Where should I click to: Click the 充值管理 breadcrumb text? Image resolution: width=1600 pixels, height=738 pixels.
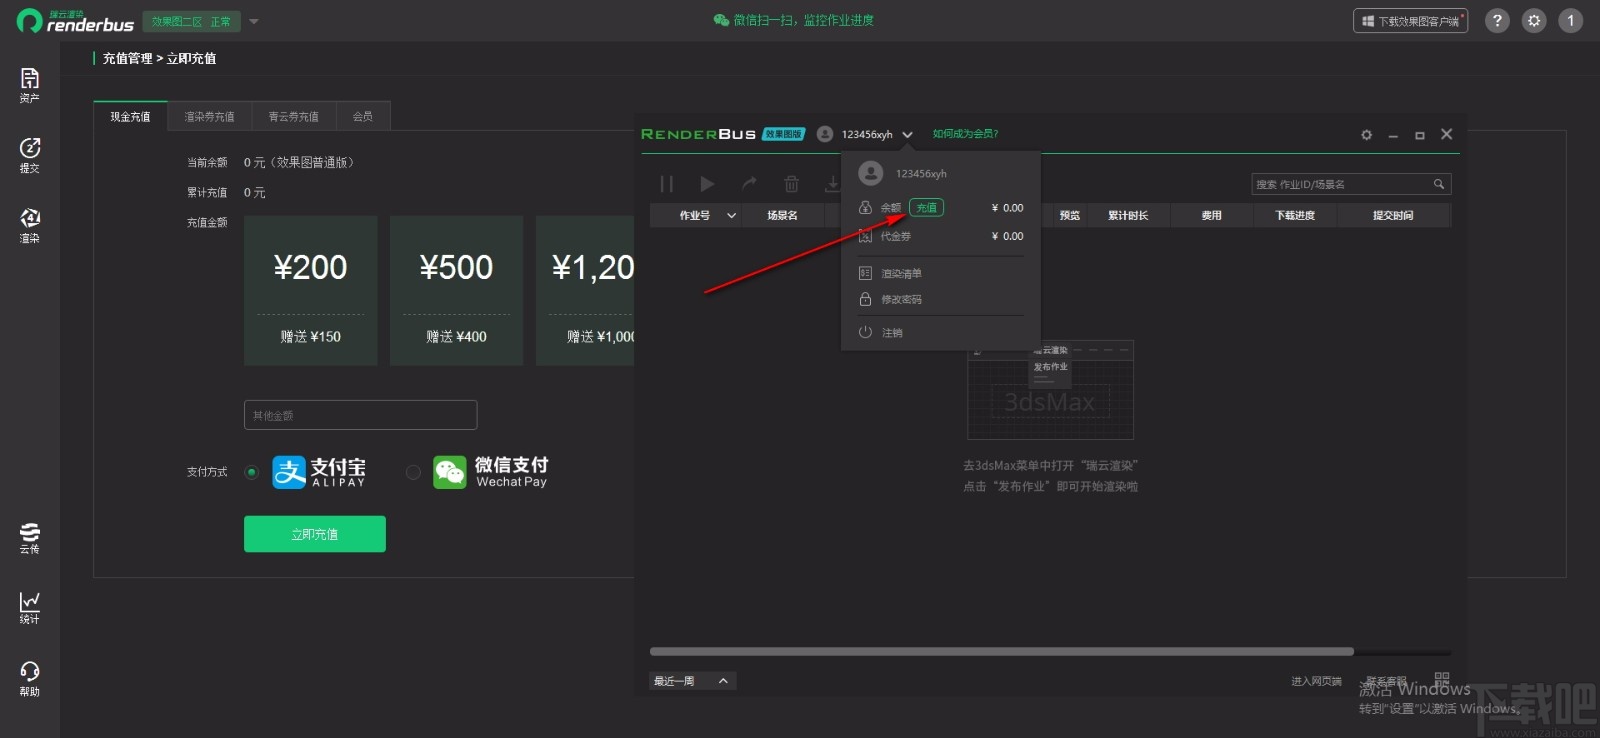coord(128,58)
